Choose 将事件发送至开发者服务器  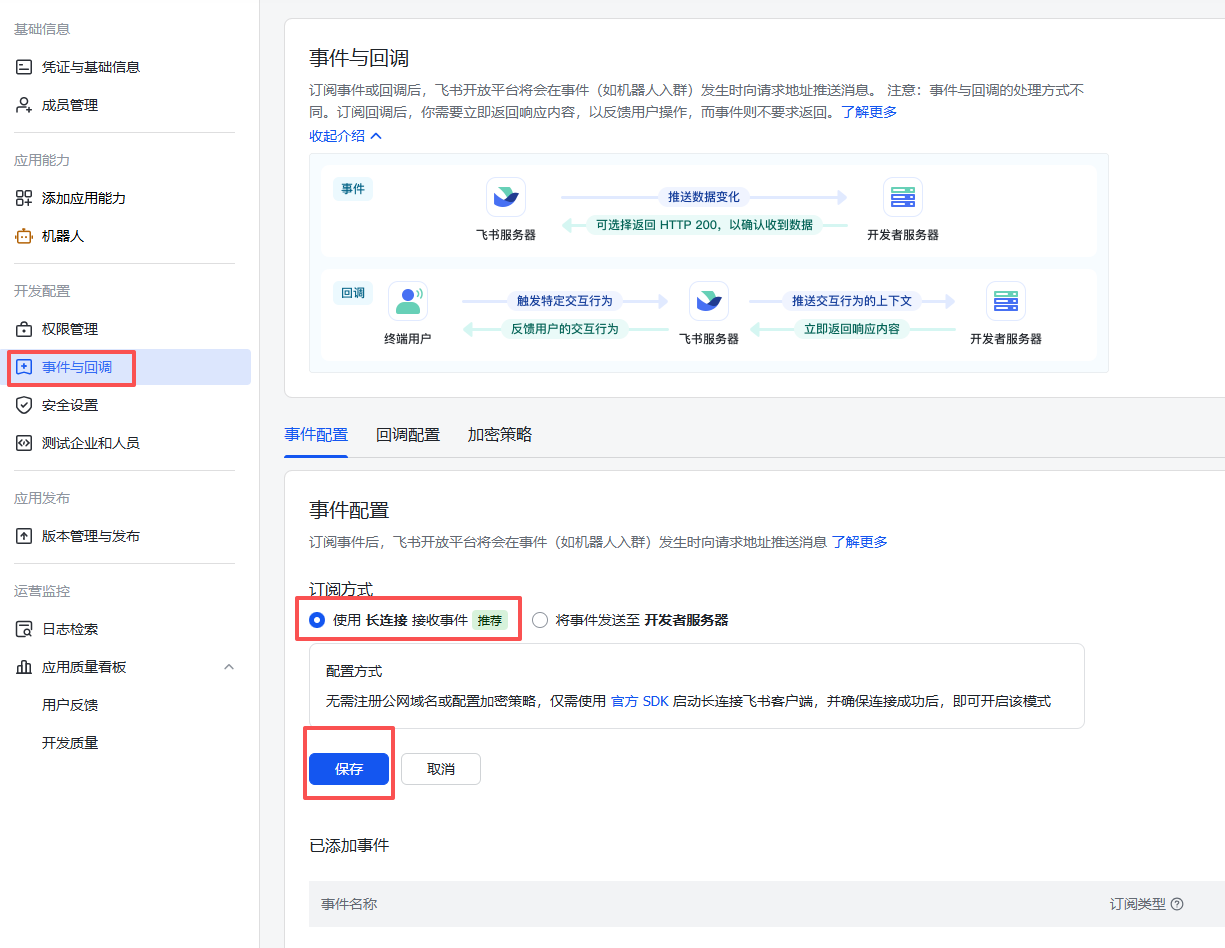pos(540,619)
